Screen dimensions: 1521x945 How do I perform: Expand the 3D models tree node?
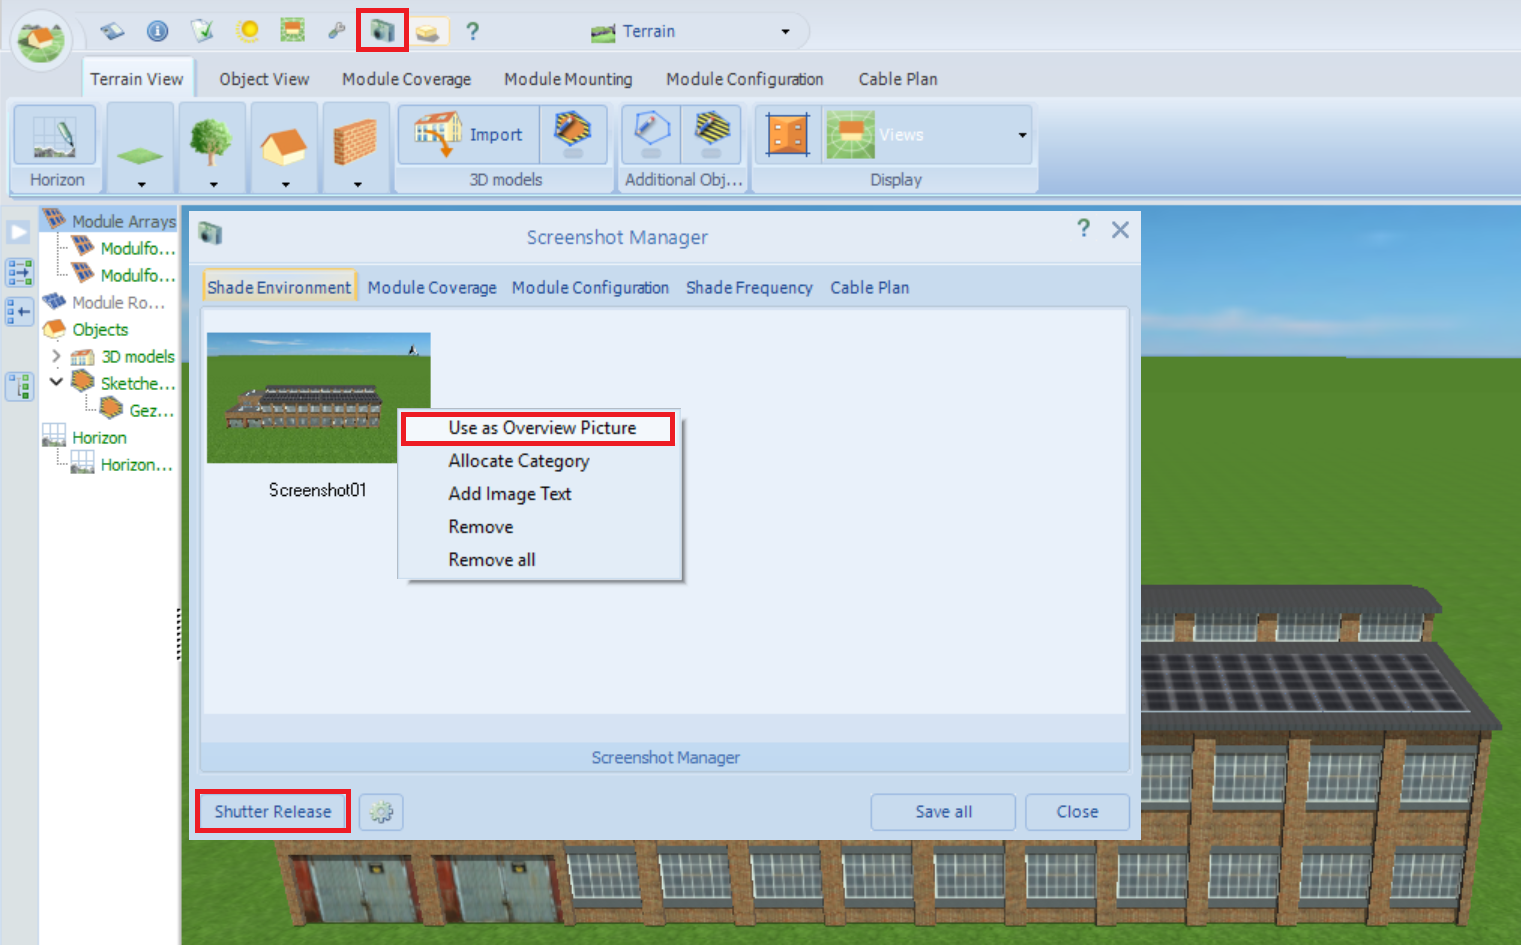click(56, 356)
